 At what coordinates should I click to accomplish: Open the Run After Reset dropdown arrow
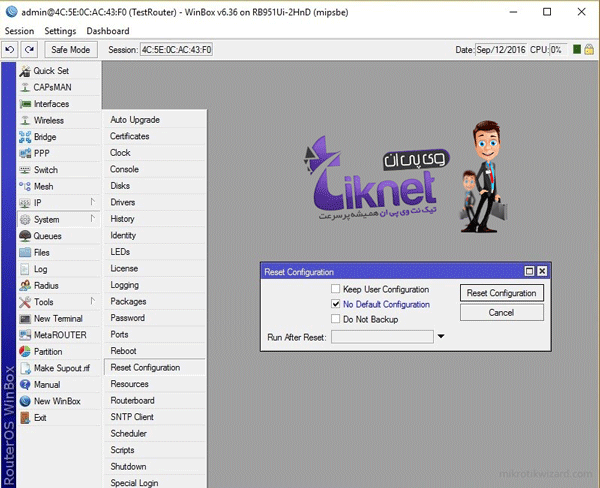click(x=441, y=337)
